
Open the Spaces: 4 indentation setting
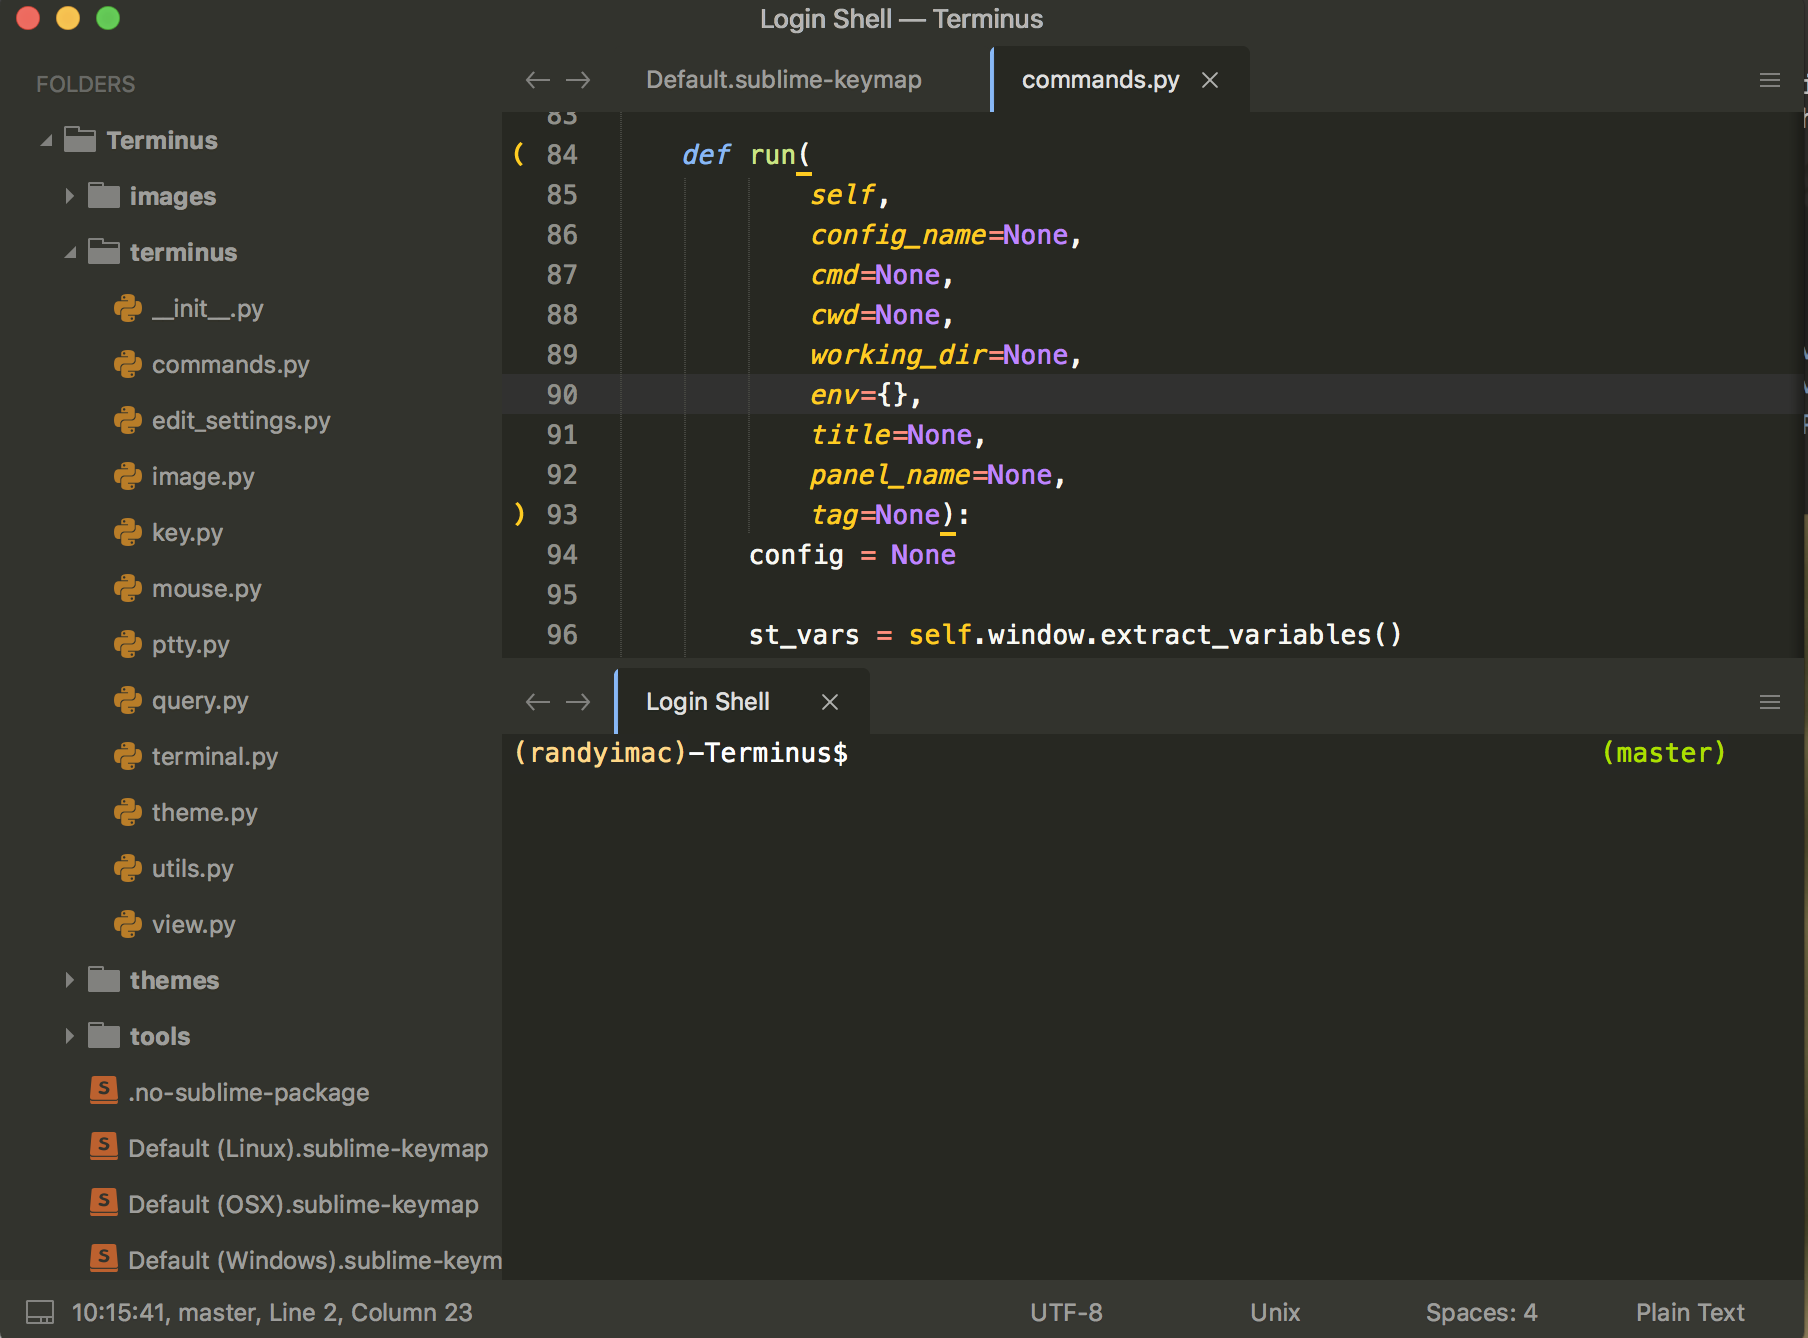tap(1481, 1311)
